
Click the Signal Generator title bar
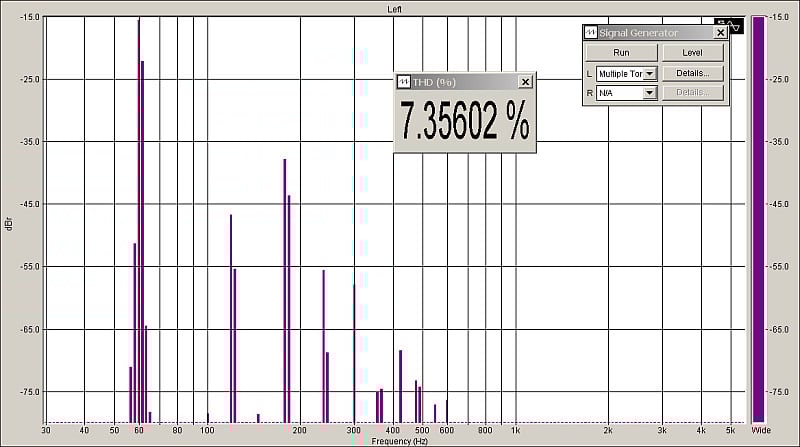click(650, 32)
